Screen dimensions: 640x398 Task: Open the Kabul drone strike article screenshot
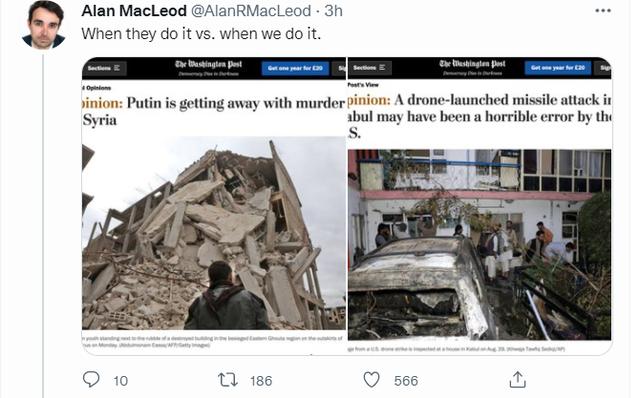point(480,206)
